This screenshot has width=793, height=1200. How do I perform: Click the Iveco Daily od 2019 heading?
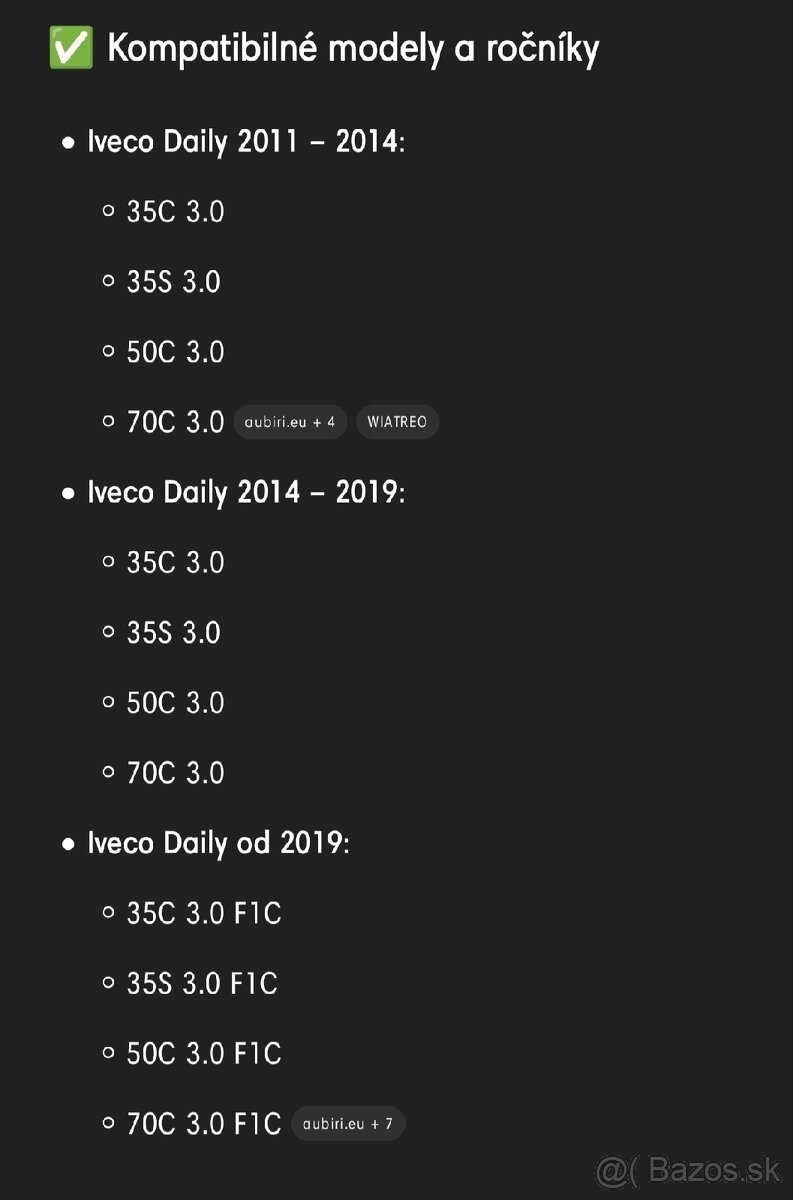(217, 843)
